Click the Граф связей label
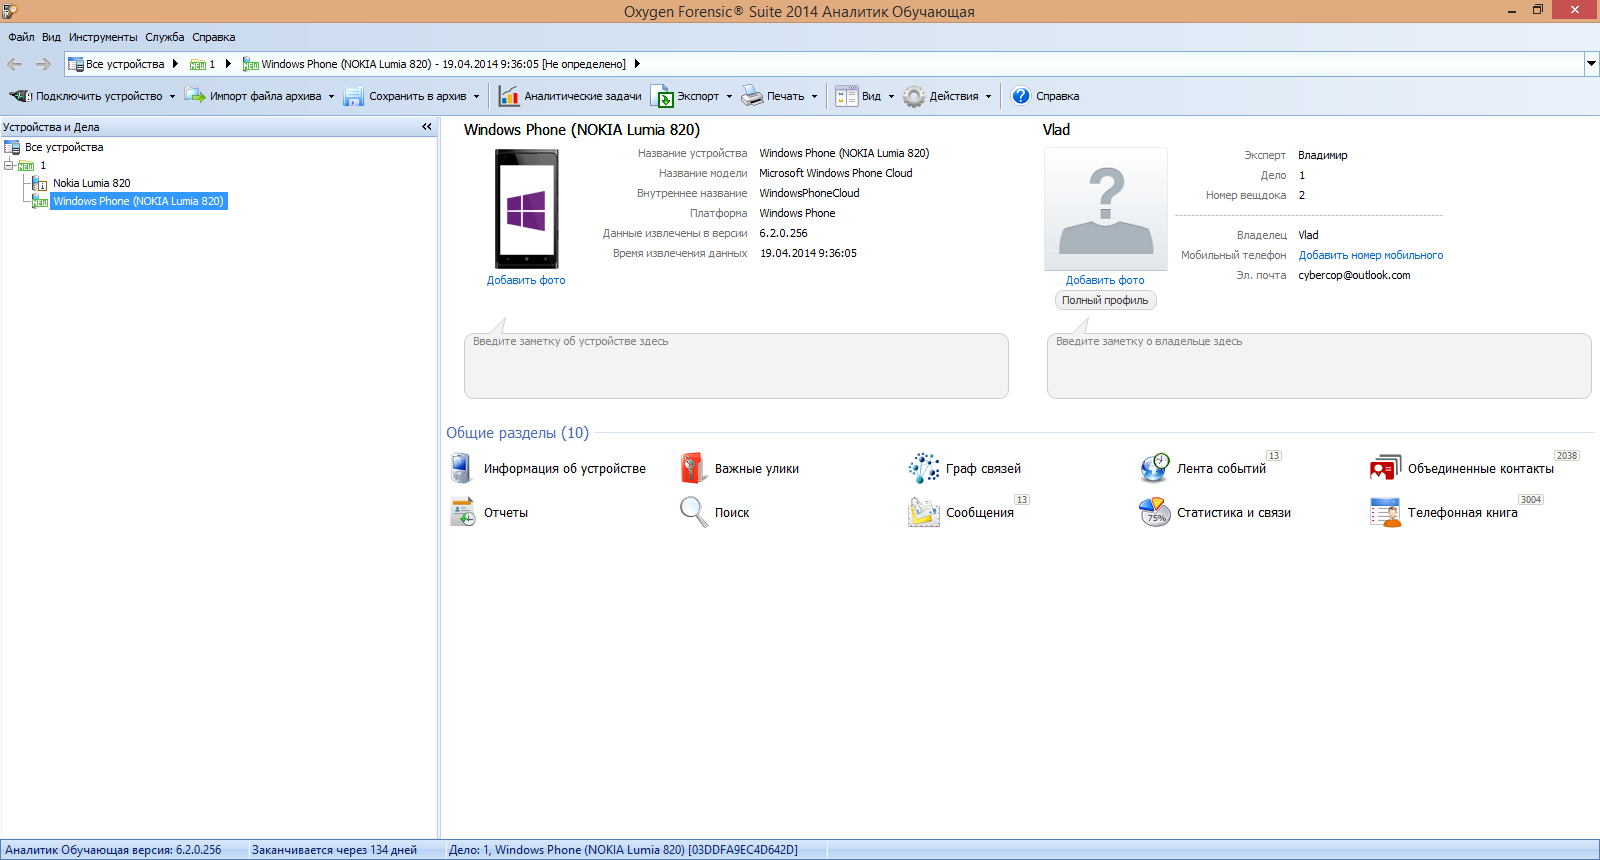The height and width of the screenshot is (860, 1600). point(983,468)
